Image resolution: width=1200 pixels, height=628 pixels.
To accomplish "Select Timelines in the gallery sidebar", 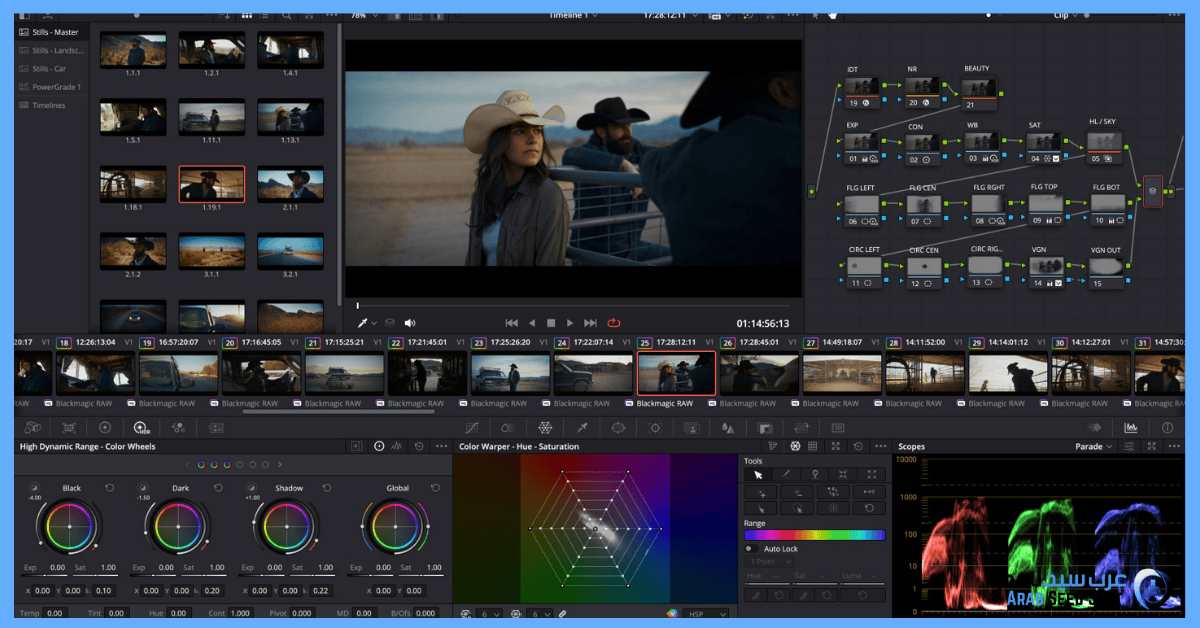I will 40,105.
